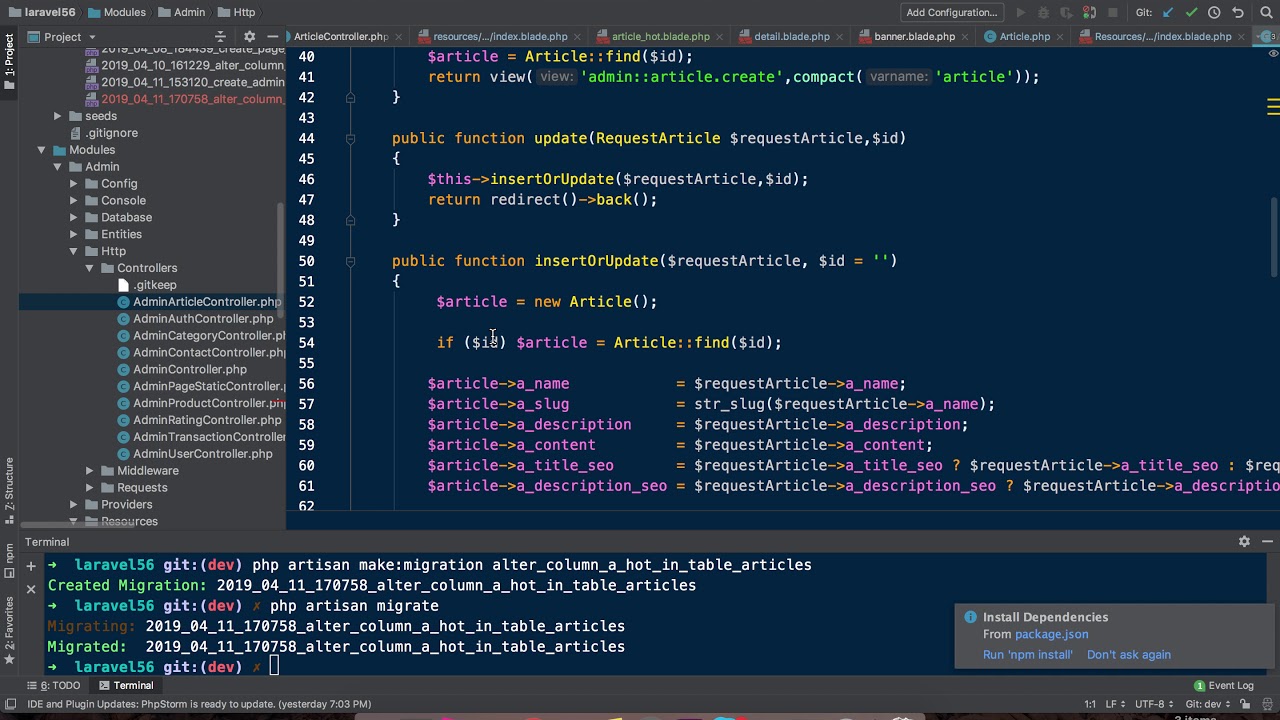Open the Event Log
Image resolution: width=1280 pixels, height=720 pixels.
(x=1223, y=686)
